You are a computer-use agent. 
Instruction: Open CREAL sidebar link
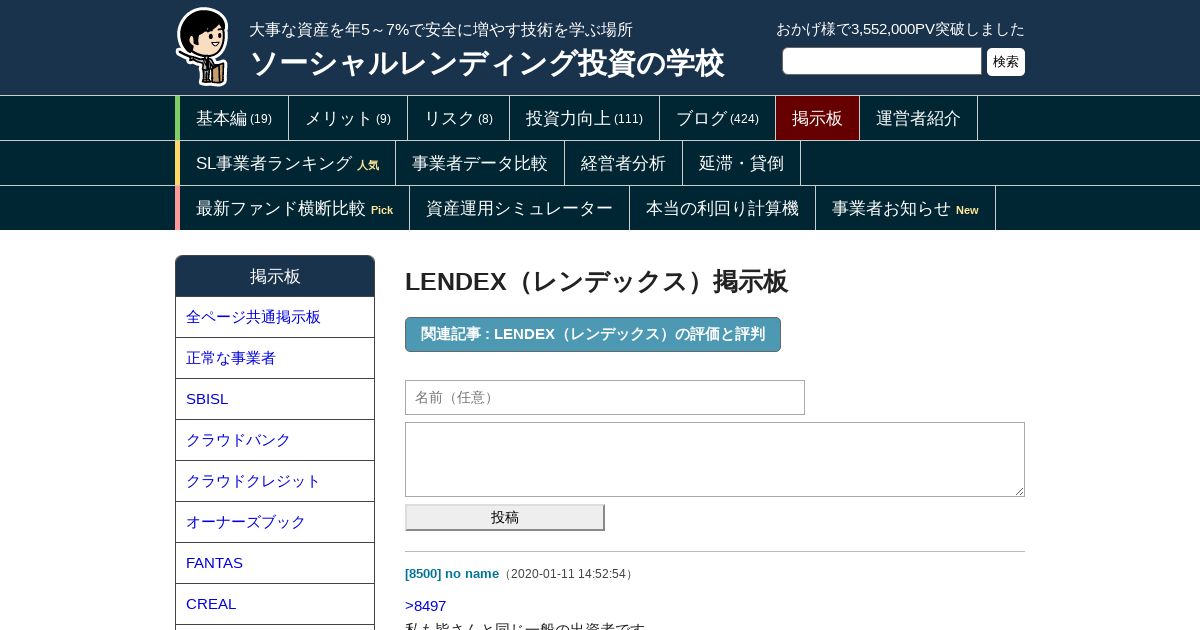point(275,604)
